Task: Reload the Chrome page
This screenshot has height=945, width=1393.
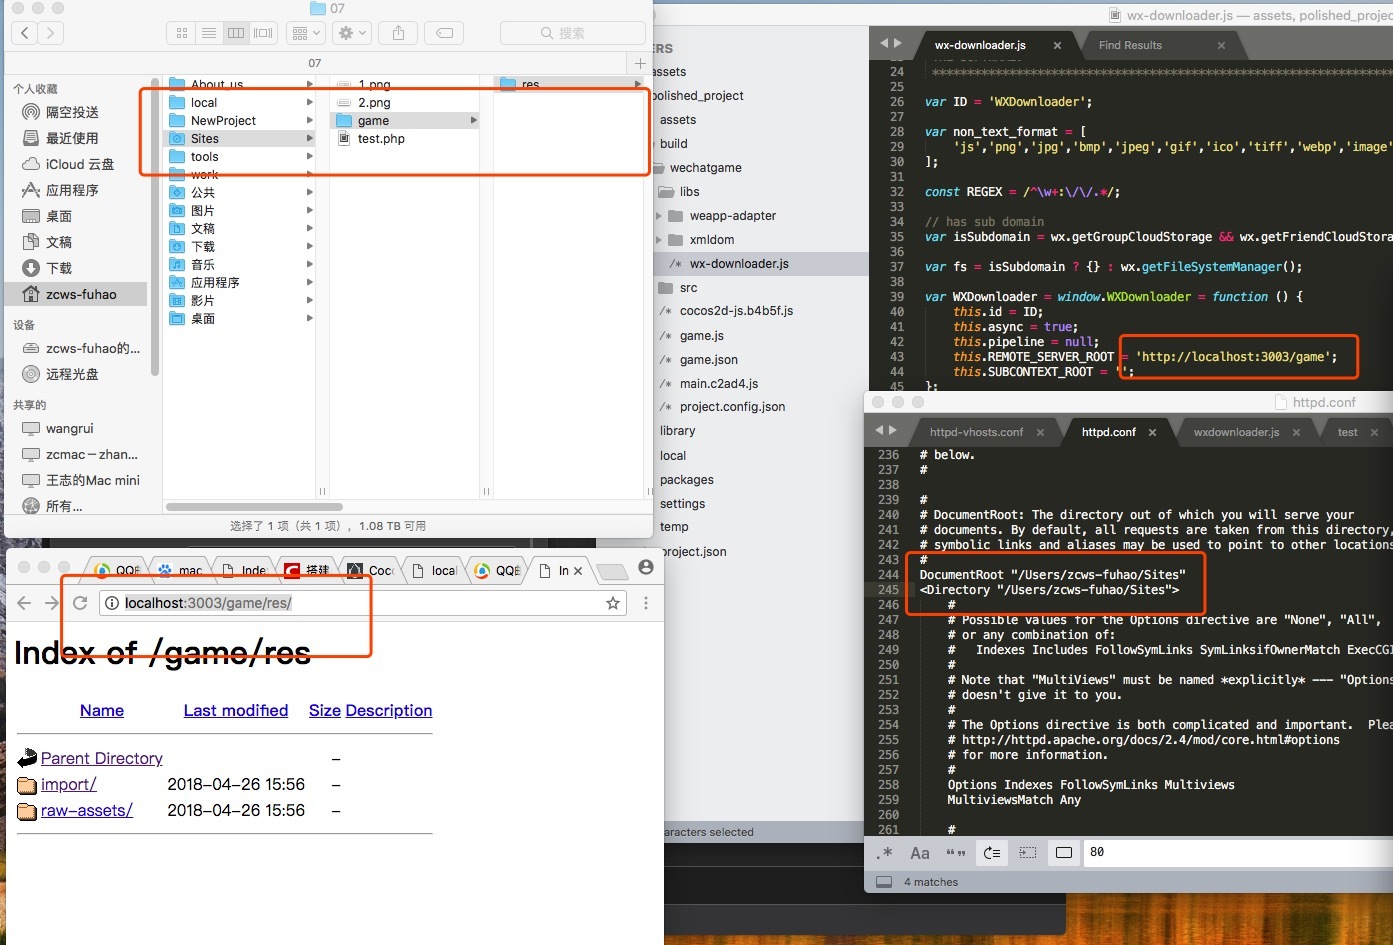Action: point(80,603)
